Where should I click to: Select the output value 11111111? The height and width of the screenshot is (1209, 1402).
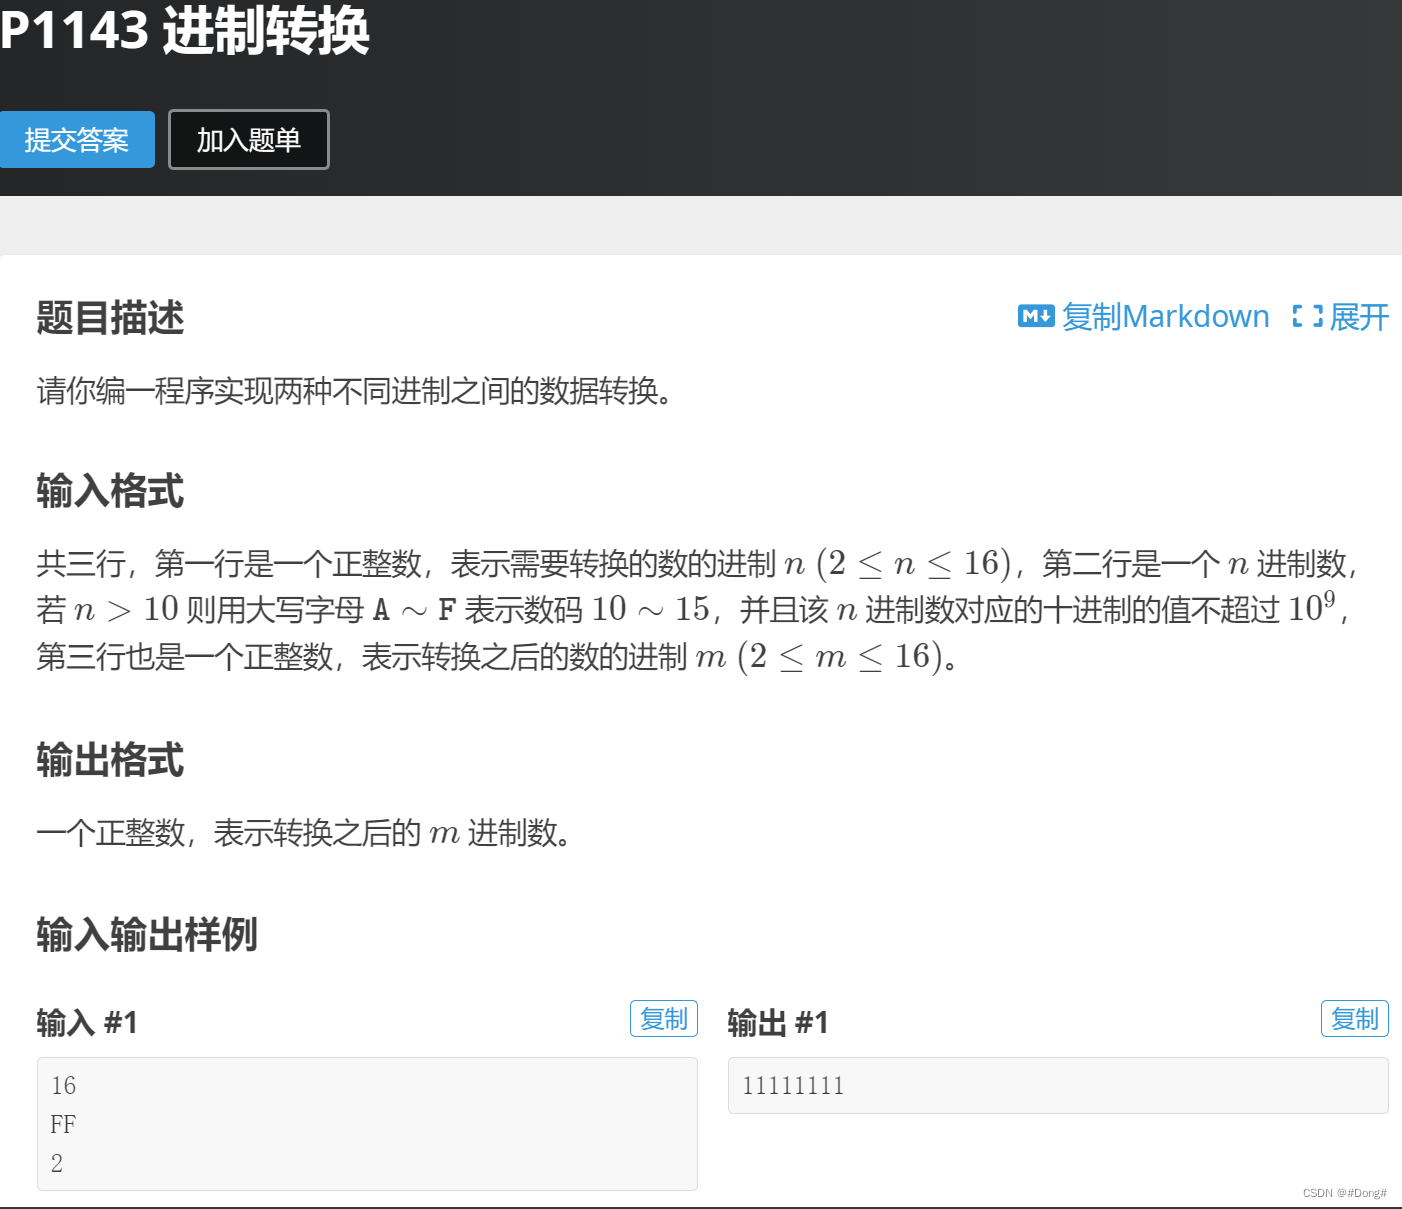click(x=793, y=1086)
